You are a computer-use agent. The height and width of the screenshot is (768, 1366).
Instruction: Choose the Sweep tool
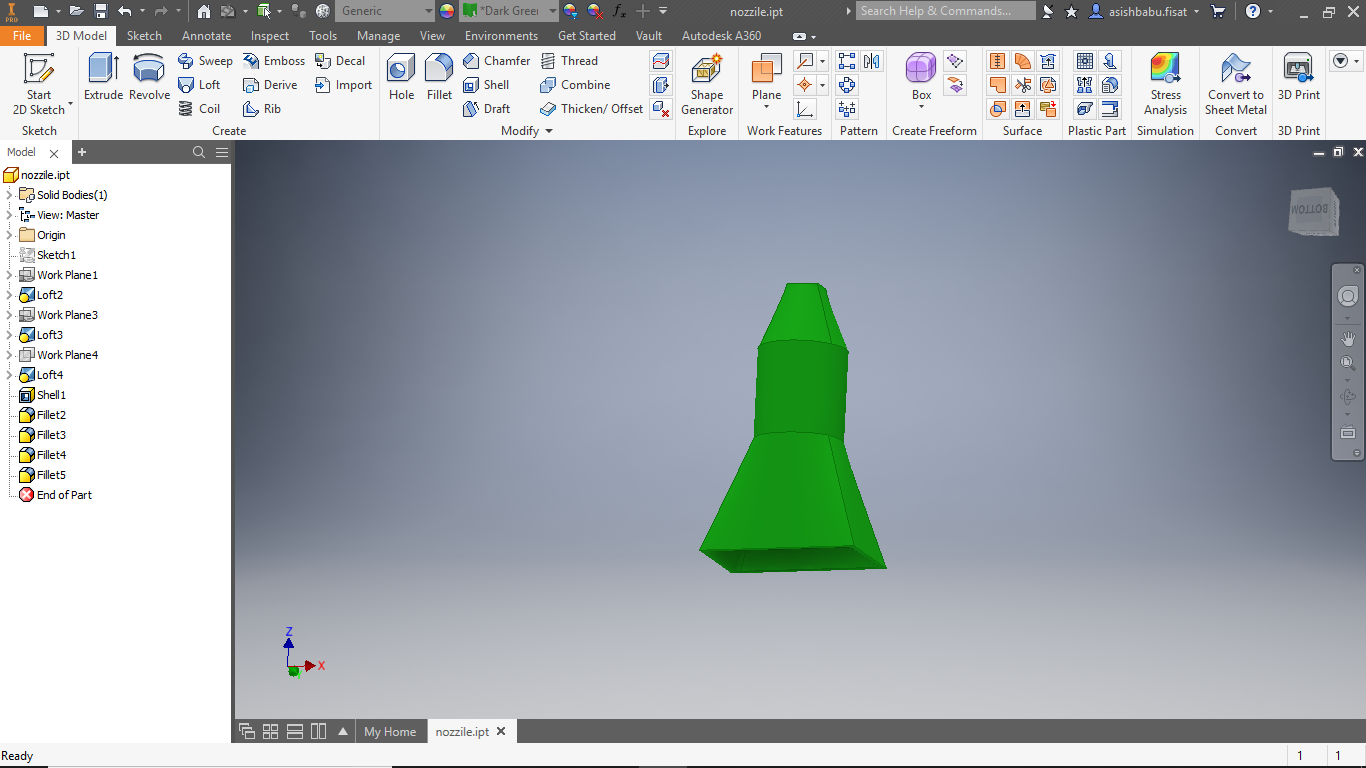(205, 61)
